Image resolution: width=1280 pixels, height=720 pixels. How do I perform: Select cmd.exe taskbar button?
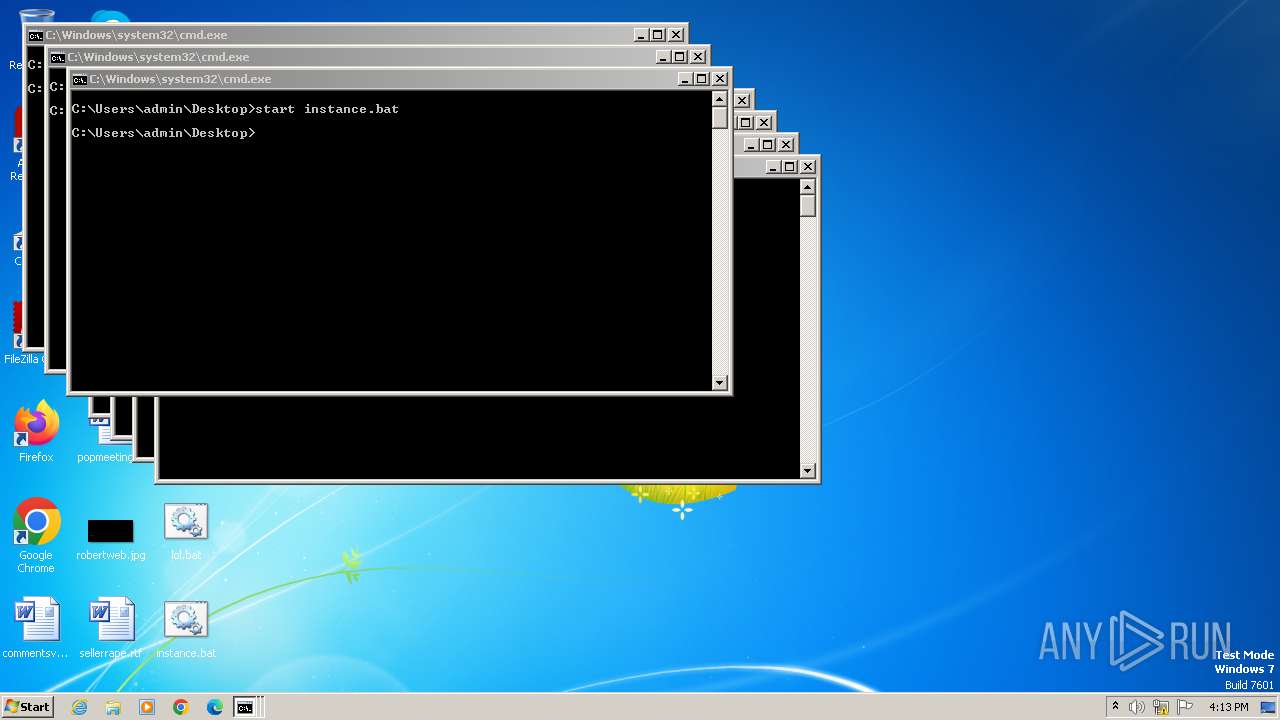coord(246,707)
